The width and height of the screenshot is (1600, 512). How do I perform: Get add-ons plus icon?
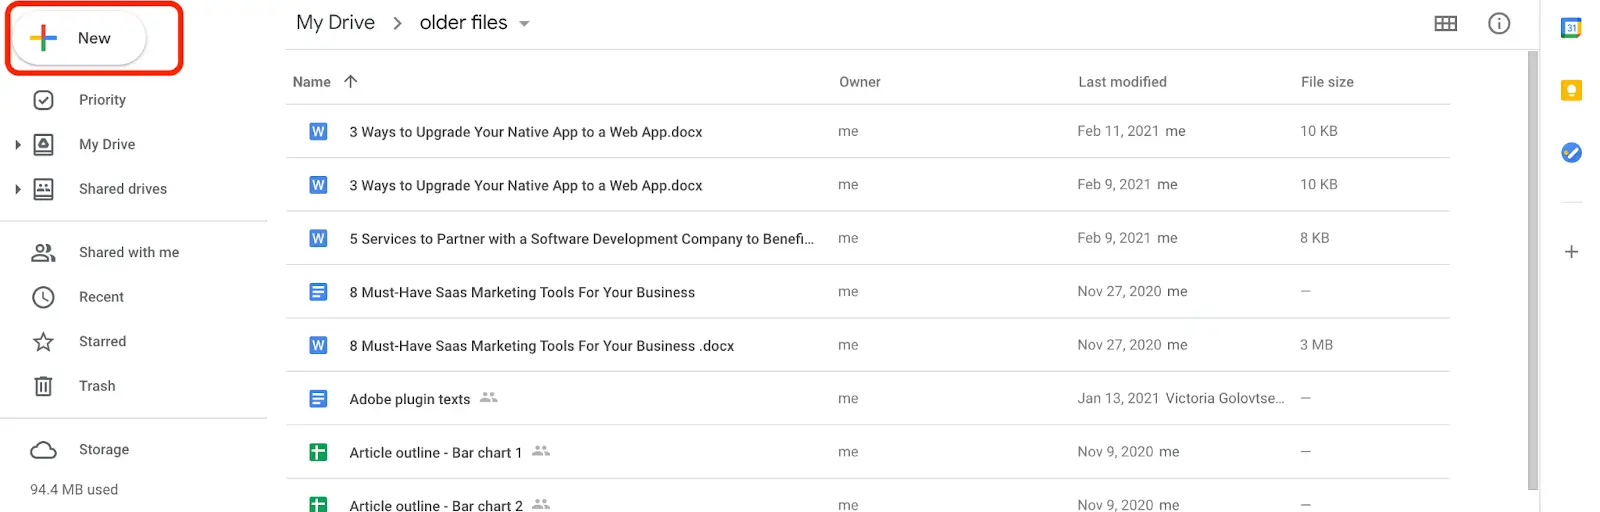[x=1571, y=252]
